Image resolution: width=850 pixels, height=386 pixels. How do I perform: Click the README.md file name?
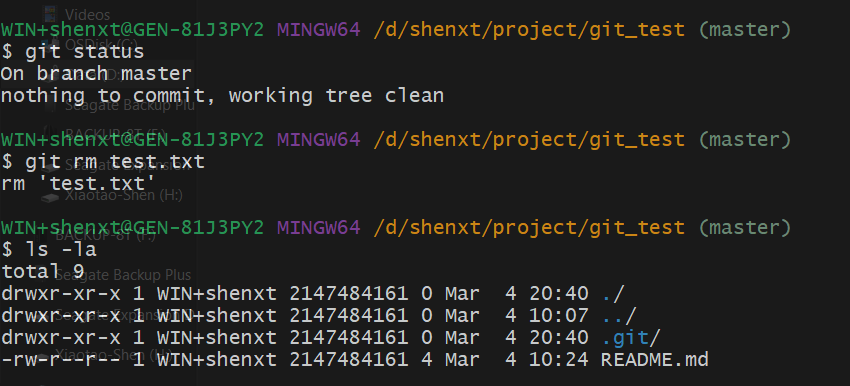pyautogui.click(x=654, y=359)
